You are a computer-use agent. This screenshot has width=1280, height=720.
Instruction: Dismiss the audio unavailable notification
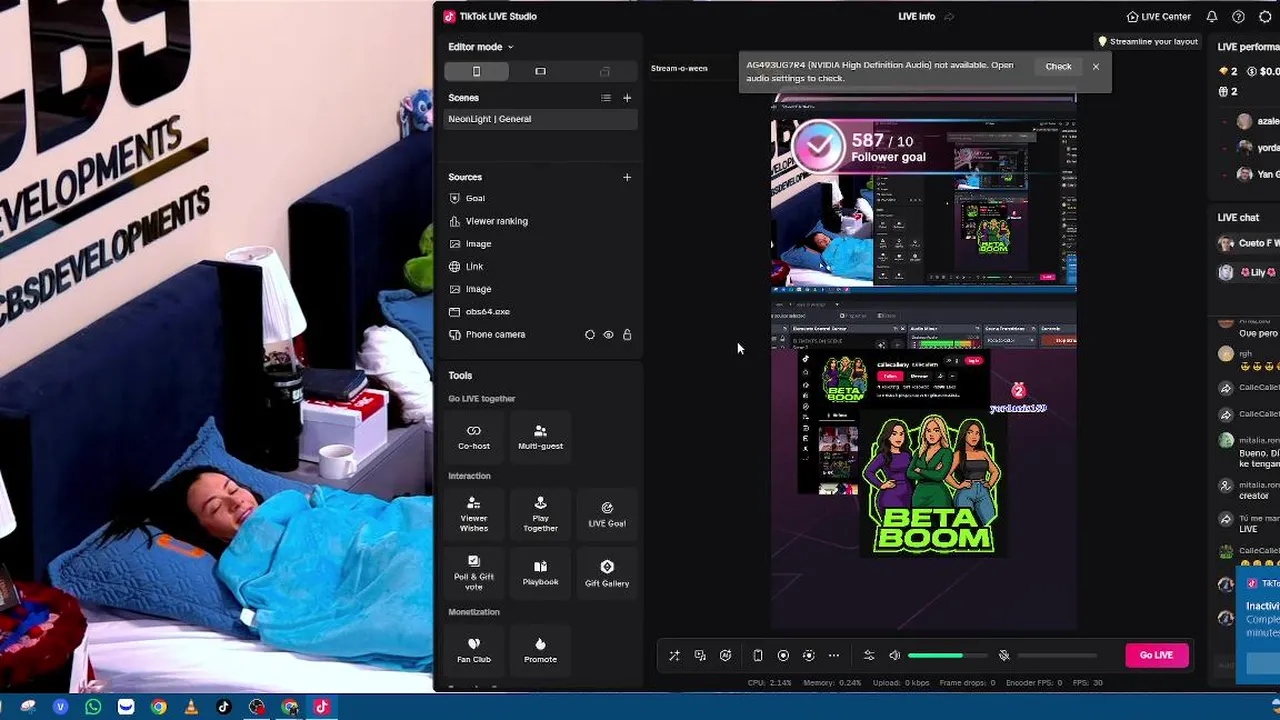click(x=1096, y=66)
